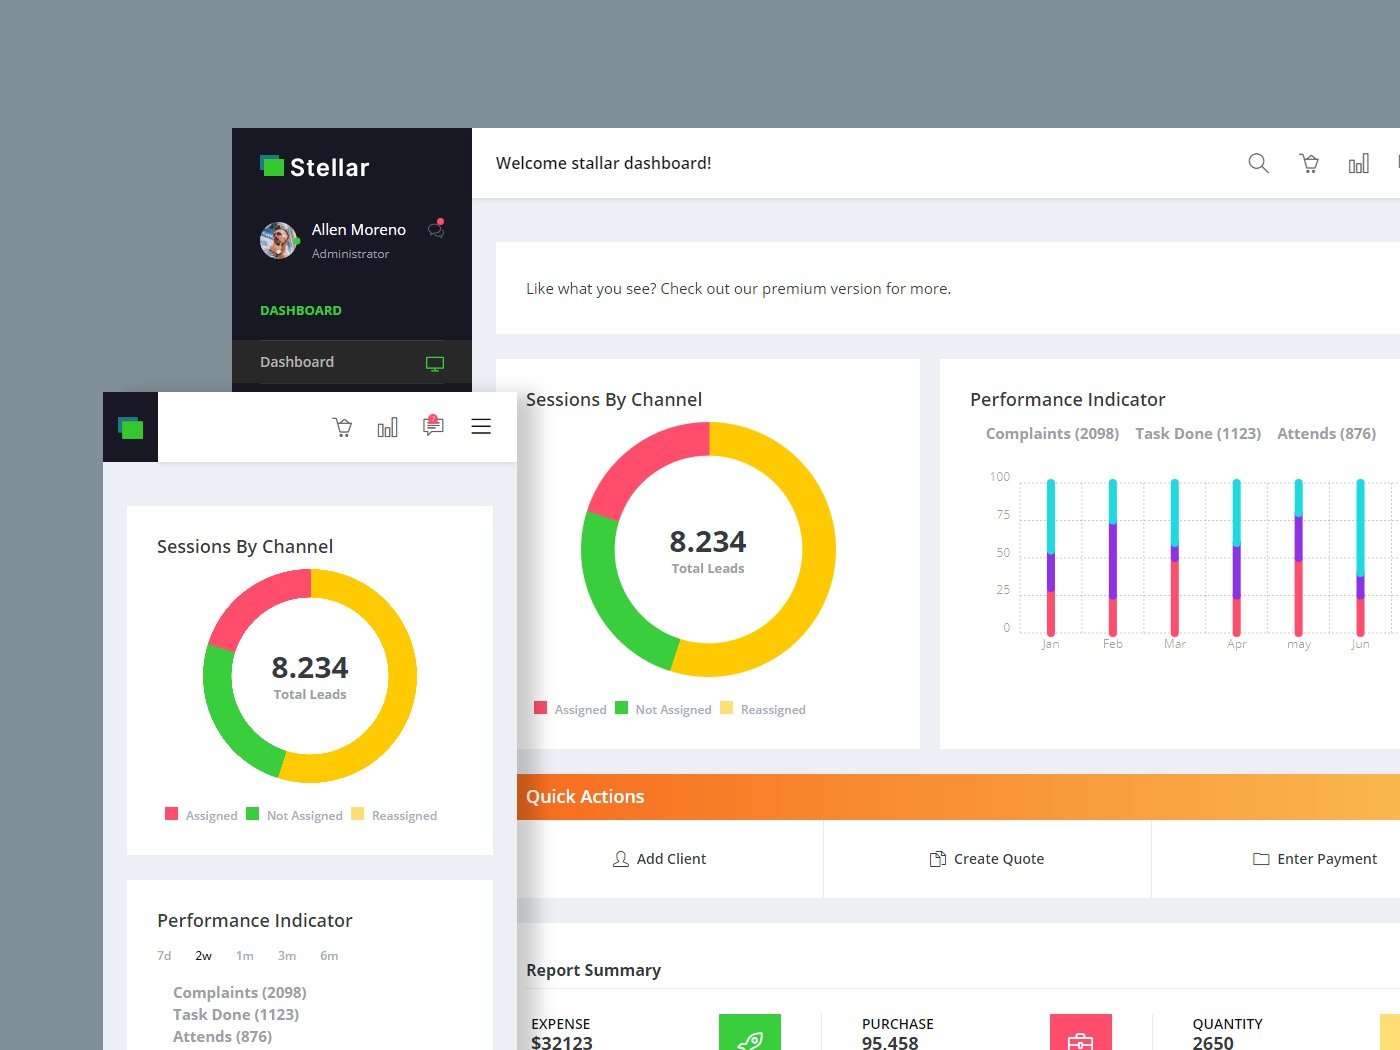Click the Jan bar in Performance Indicator chart

(x=1051, y=557)
